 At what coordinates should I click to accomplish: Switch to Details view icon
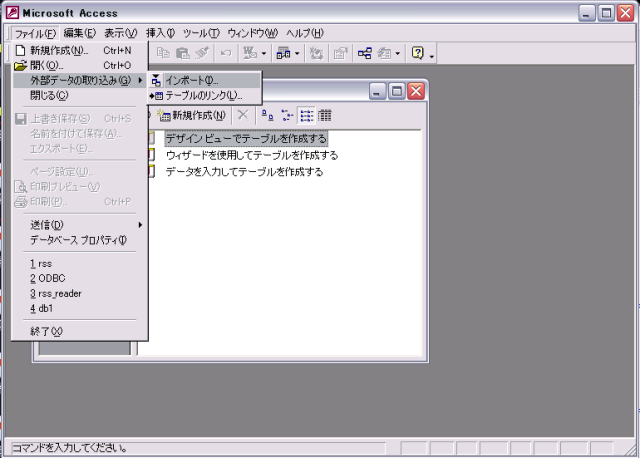325,116
